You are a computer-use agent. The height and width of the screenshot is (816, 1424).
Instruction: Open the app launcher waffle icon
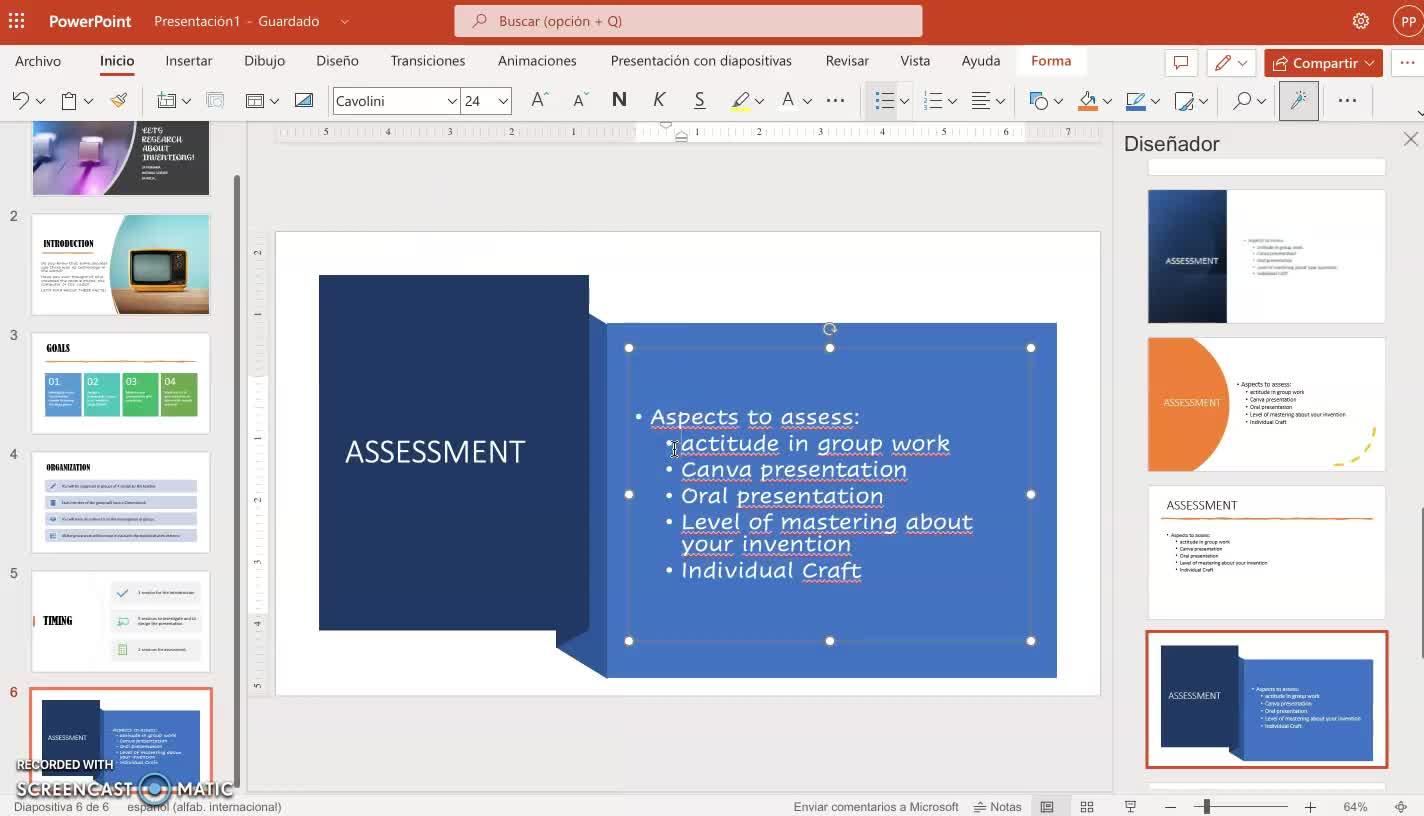16,21
